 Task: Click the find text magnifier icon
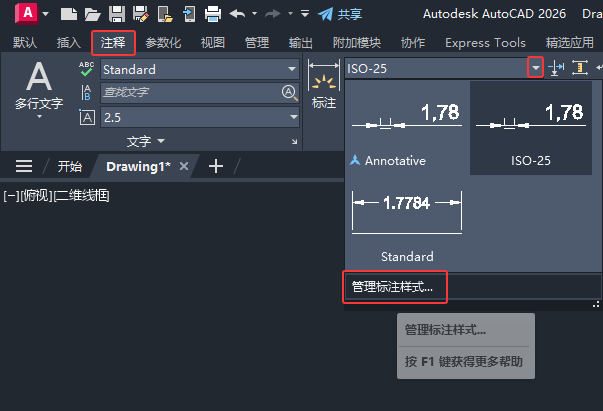click(290, 93)
